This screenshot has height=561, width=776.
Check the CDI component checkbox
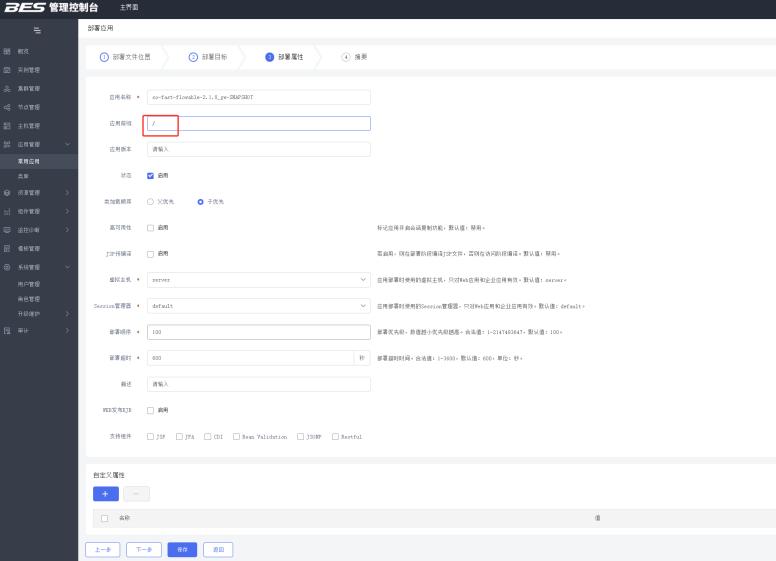pos(208,437)
